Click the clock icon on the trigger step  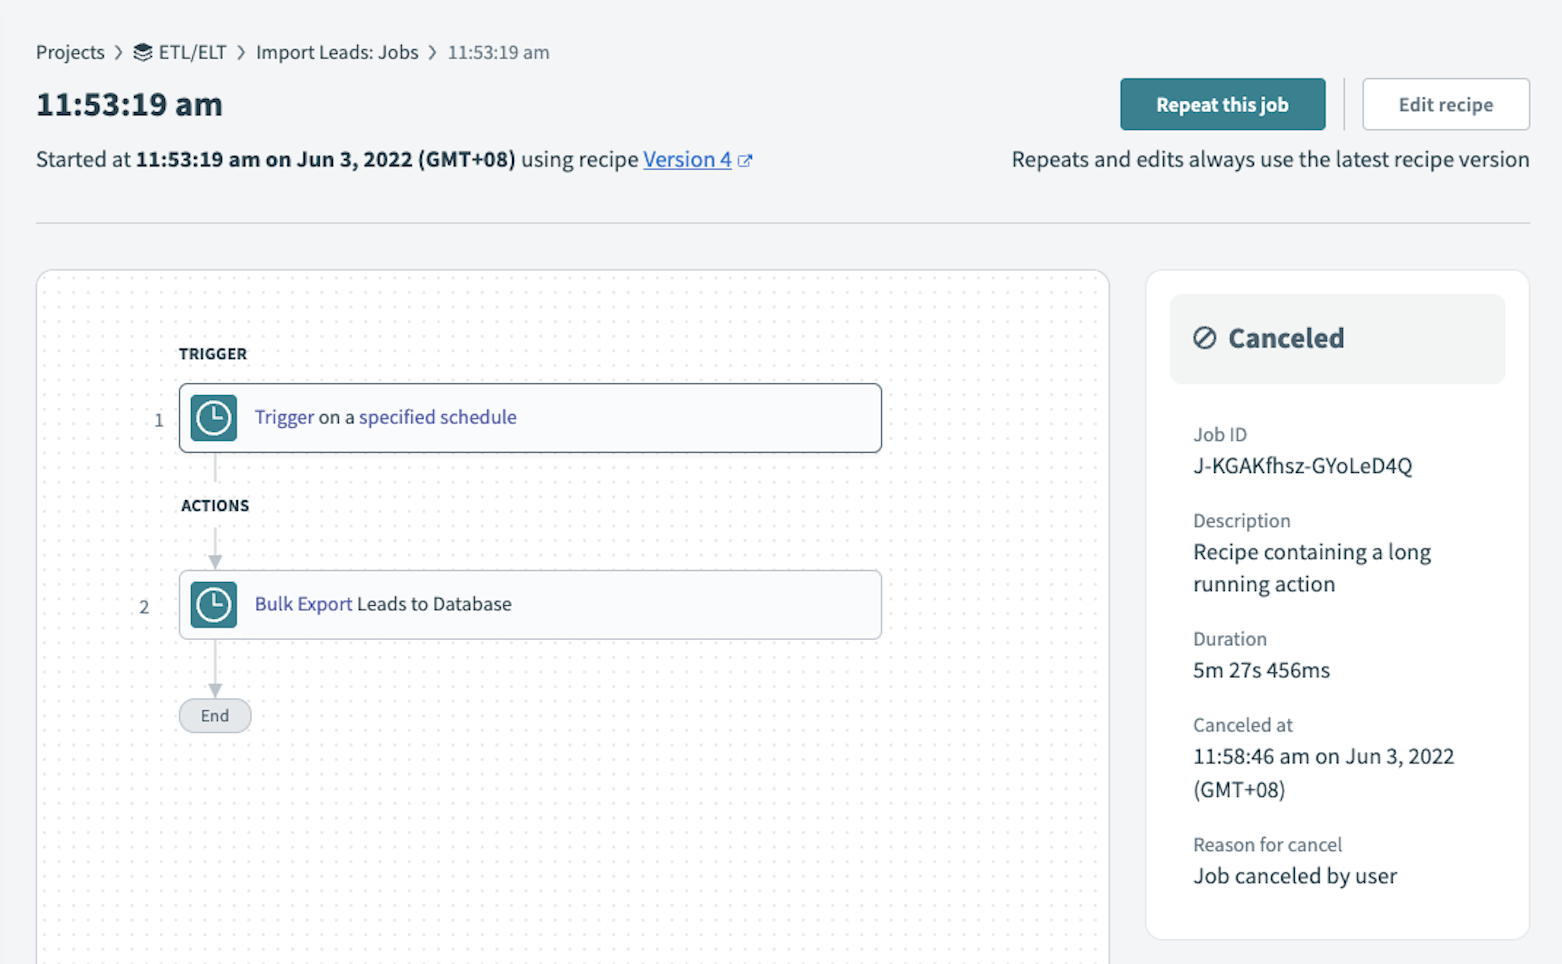[x=213, y=418]
